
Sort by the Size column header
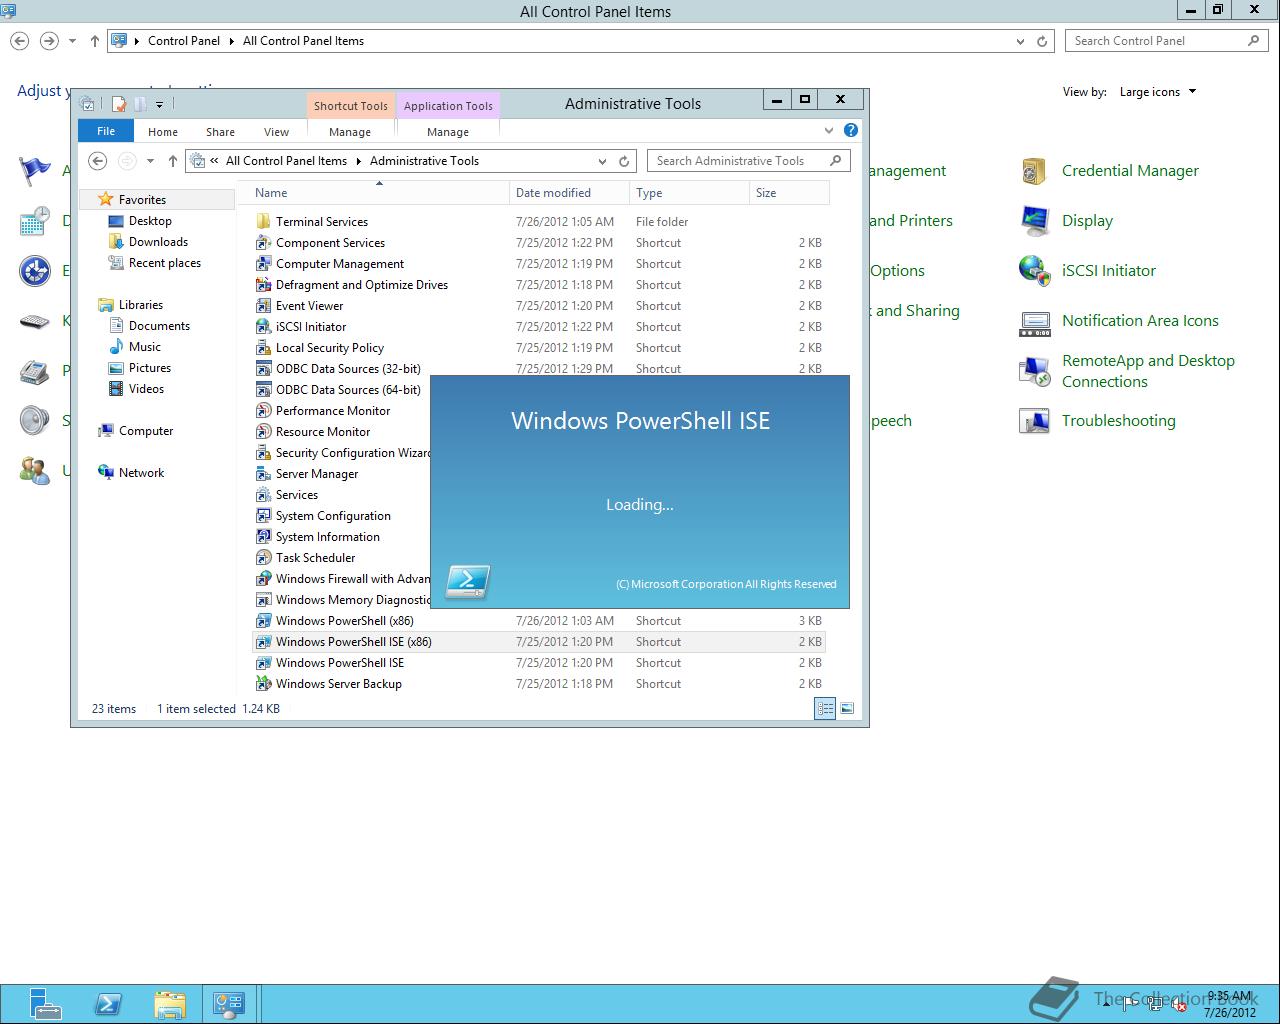pos(789,193)
